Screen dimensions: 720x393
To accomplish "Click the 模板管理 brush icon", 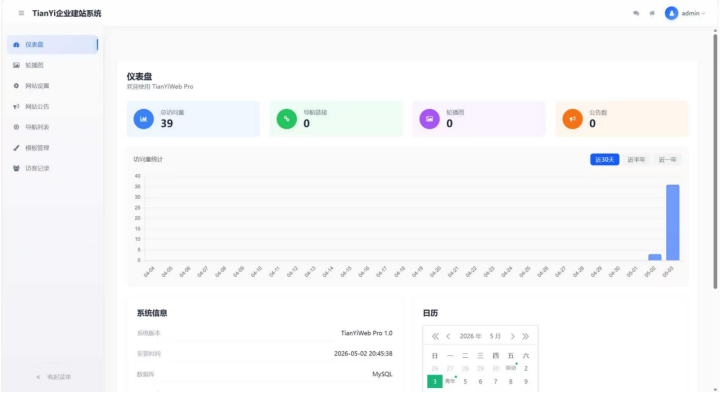I will tap(17, 148).
